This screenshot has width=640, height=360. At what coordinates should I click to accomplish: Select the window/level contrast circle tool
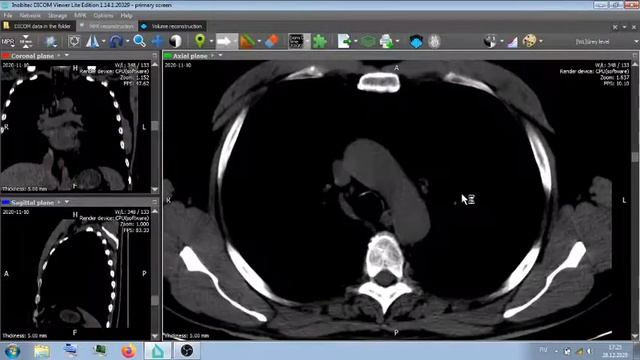click(x=176, y=41)
